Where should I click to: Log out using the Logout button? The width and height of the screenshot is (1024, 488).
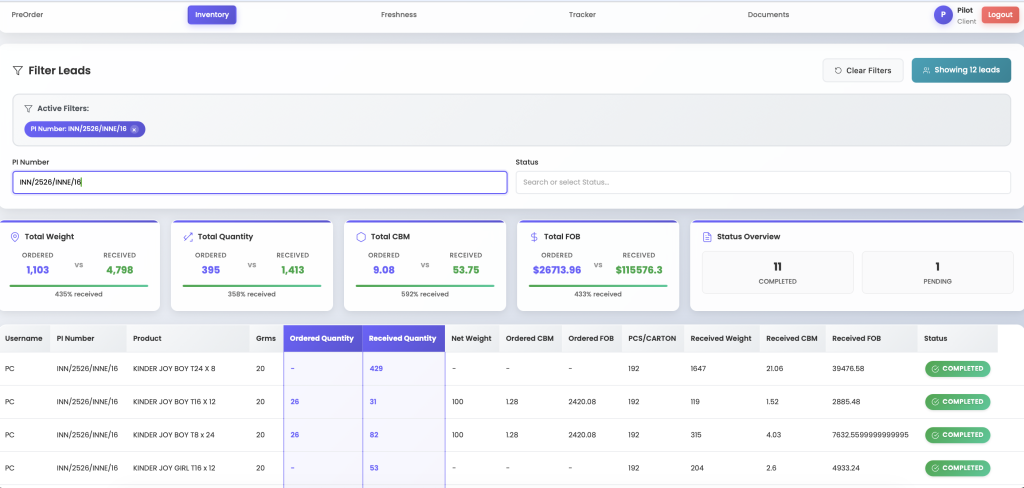point(998,15)
